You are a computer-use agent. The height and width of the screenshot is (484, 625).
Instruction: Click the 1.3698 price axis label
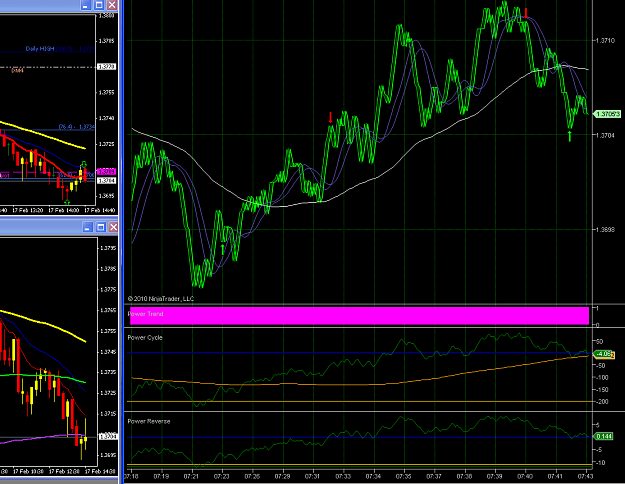coord(605,230)
